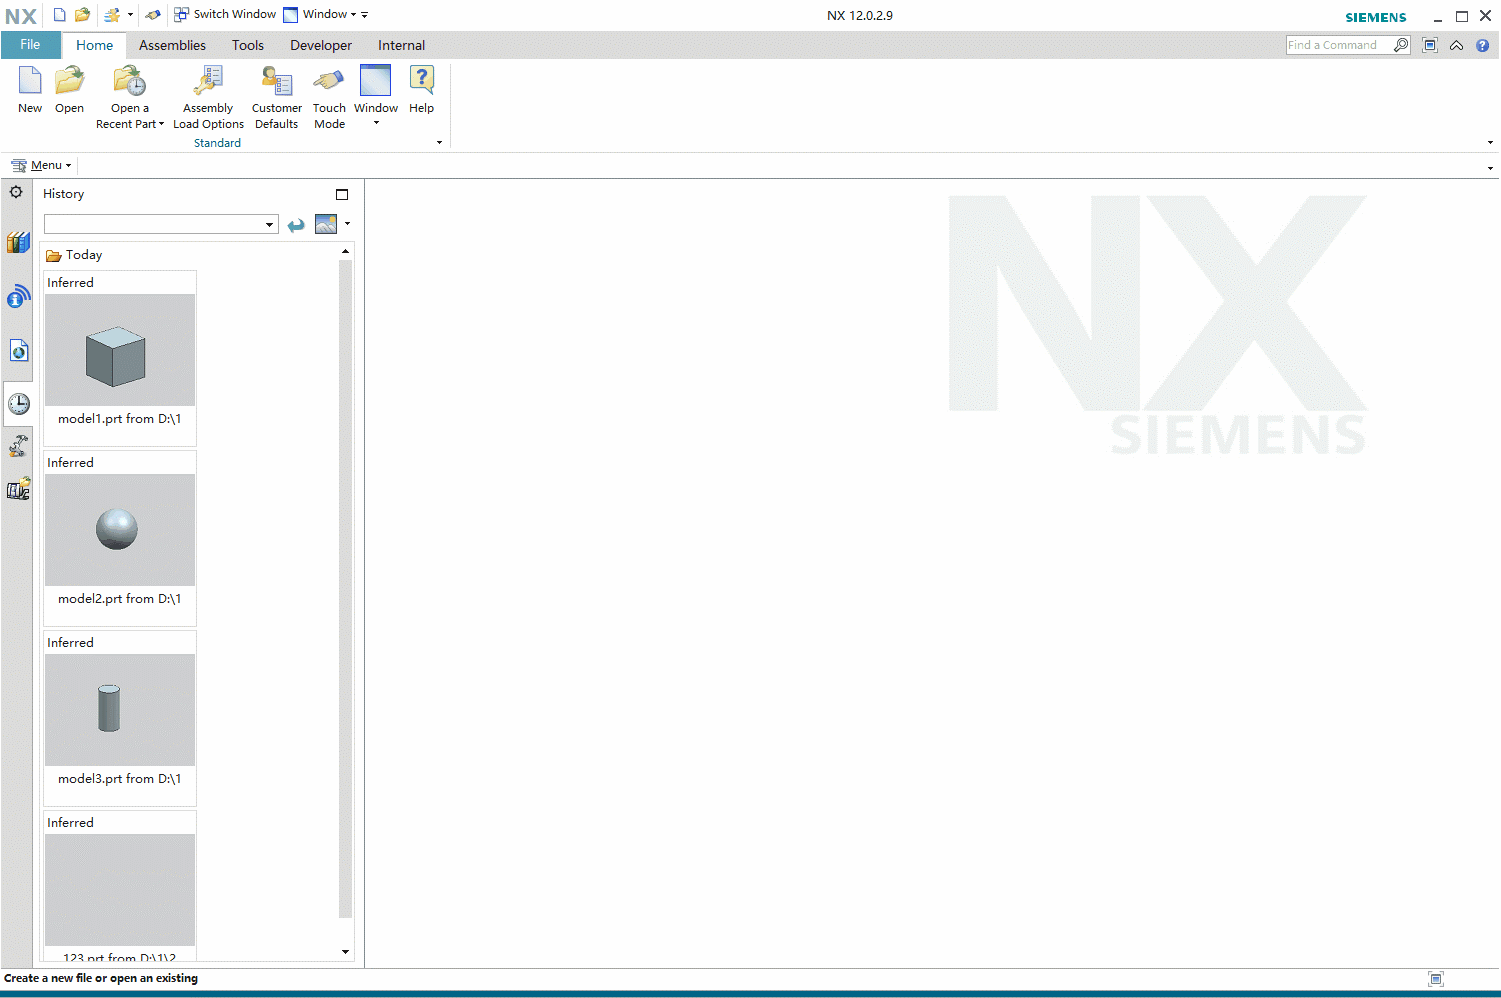The image size is (1501, 998).
Task: Maximize the History panel
Action: tap(342, 194)
